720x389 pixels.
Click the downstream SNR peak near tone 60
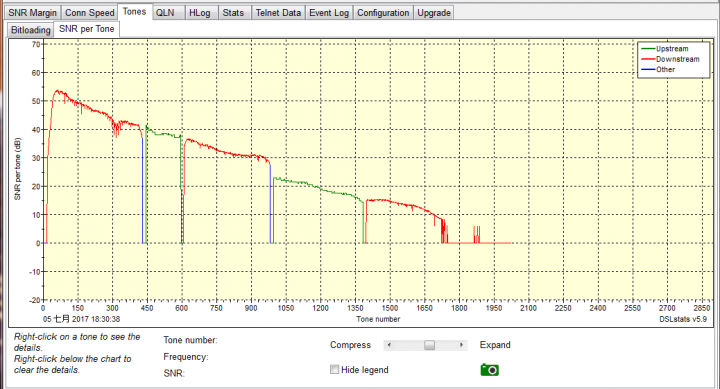(57, 91)
